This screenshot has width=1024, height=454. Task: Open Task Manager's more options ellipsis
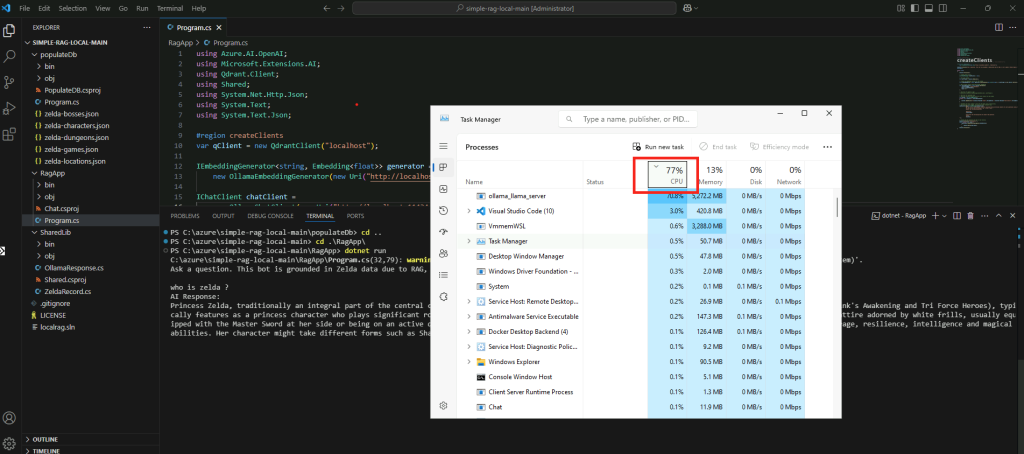(827, 147)
